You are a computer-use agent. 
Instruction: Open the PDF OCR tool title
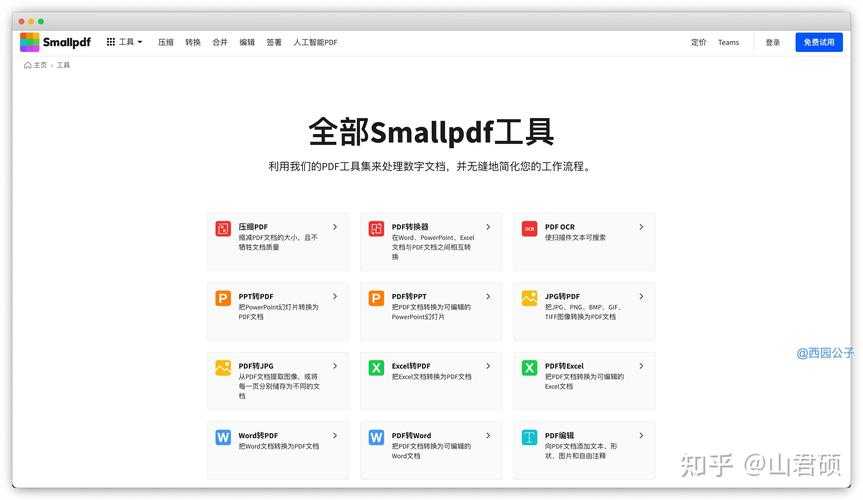pos(560,227)
